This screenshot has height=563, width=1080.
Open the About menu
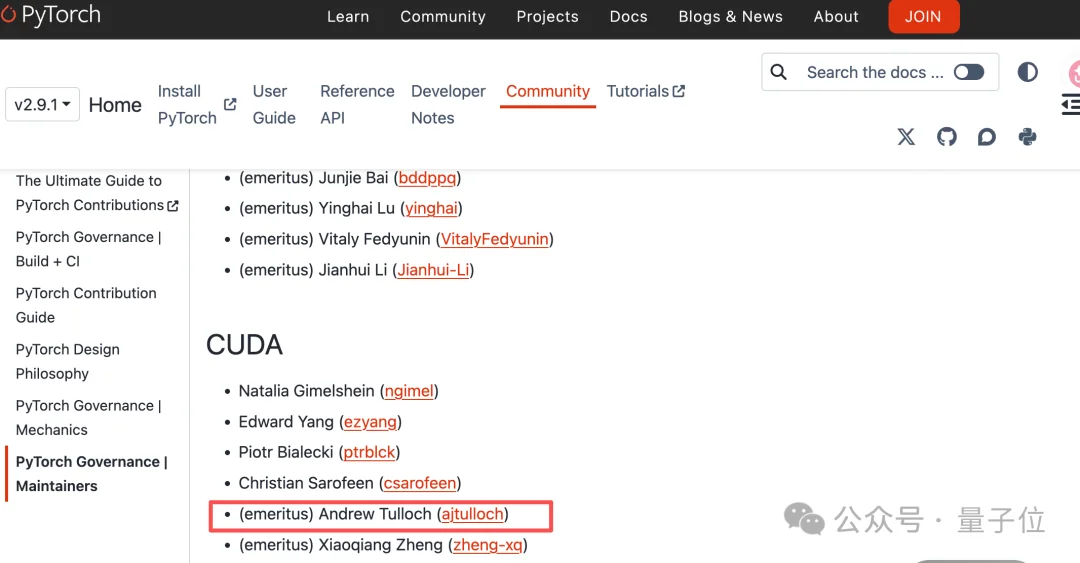point(835,17)
